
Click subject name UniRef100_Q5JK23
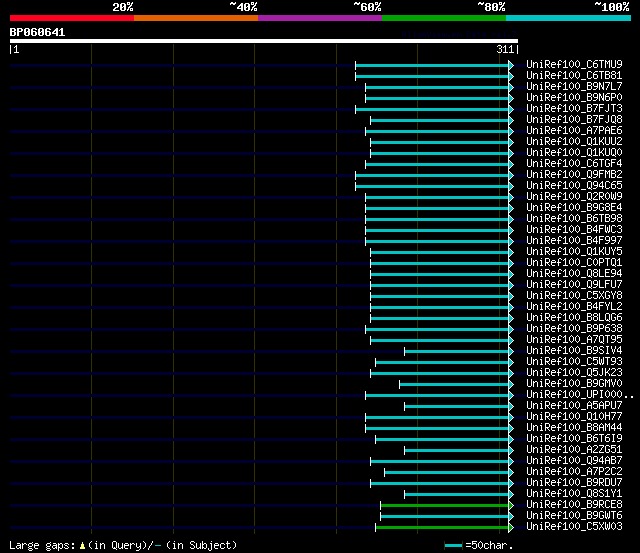(574, 373)
